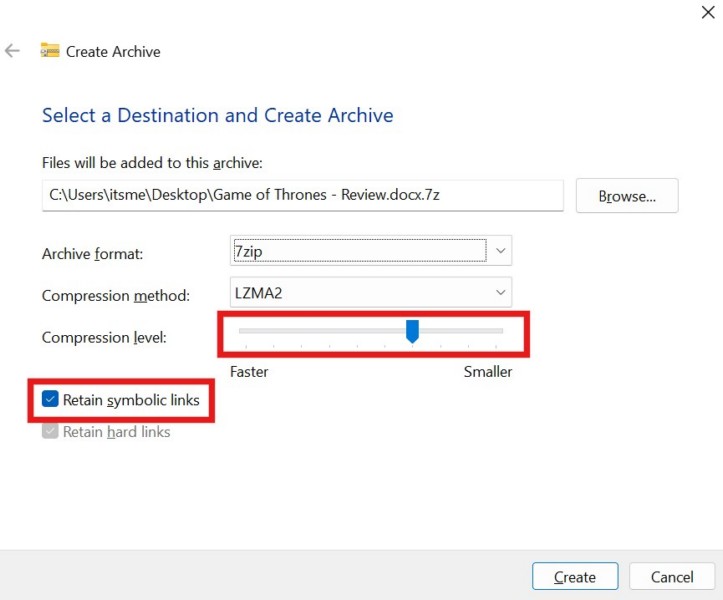The width and height of the screenshot is (723, 600).
Task: Click the Compression method label
Action: pos(115,296)
